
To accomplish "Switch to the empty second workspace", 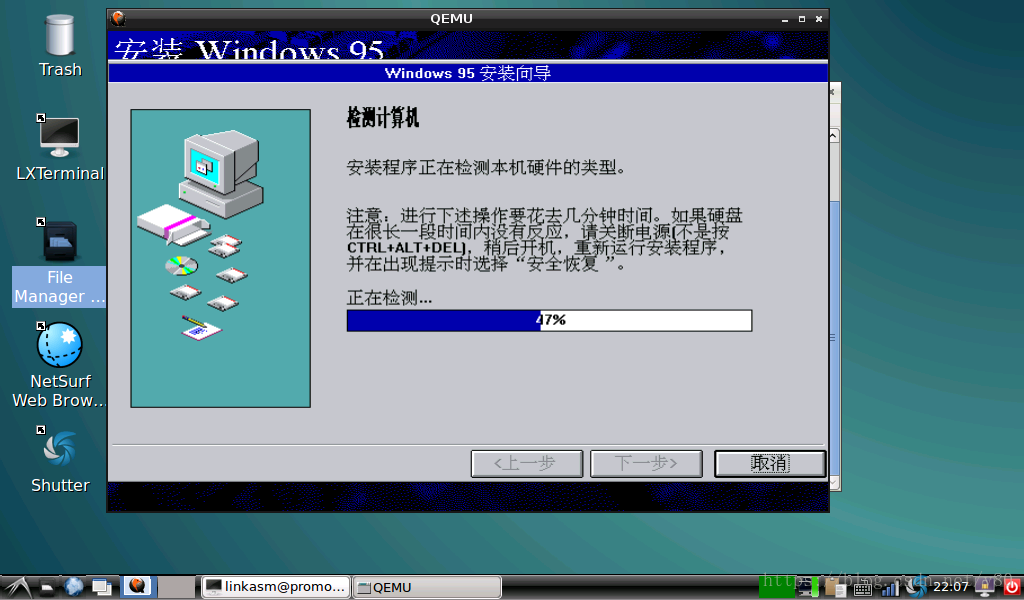I will [x=176, y=587].
